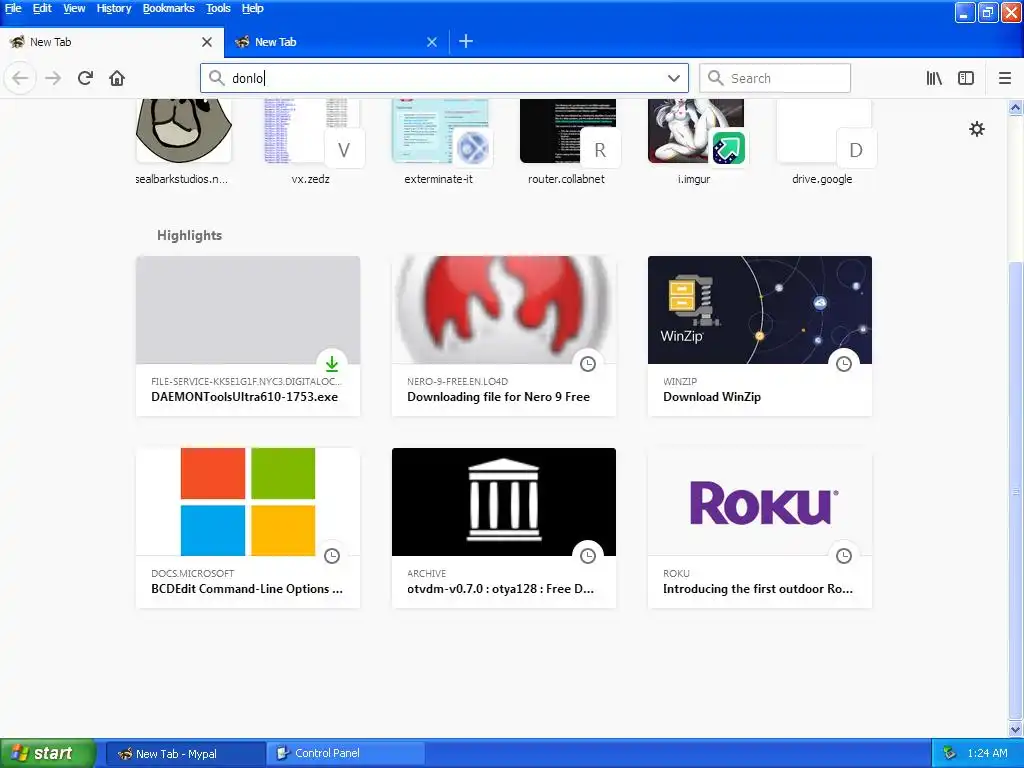The width and height of the screenshot is (1024, 768).
Task: Click clock icon on BCDEdit card
Action: pos(332,556)
